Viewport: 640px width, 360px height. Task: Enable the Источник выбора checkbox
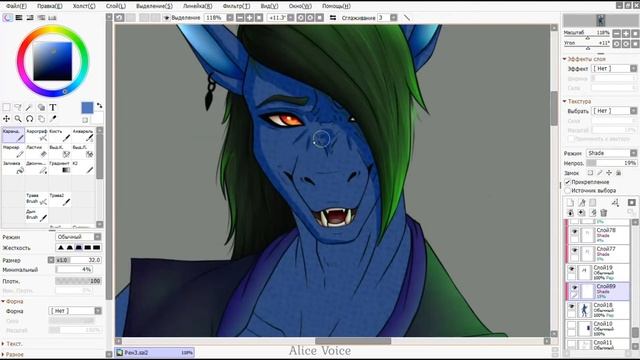click(x=568, y=191)
